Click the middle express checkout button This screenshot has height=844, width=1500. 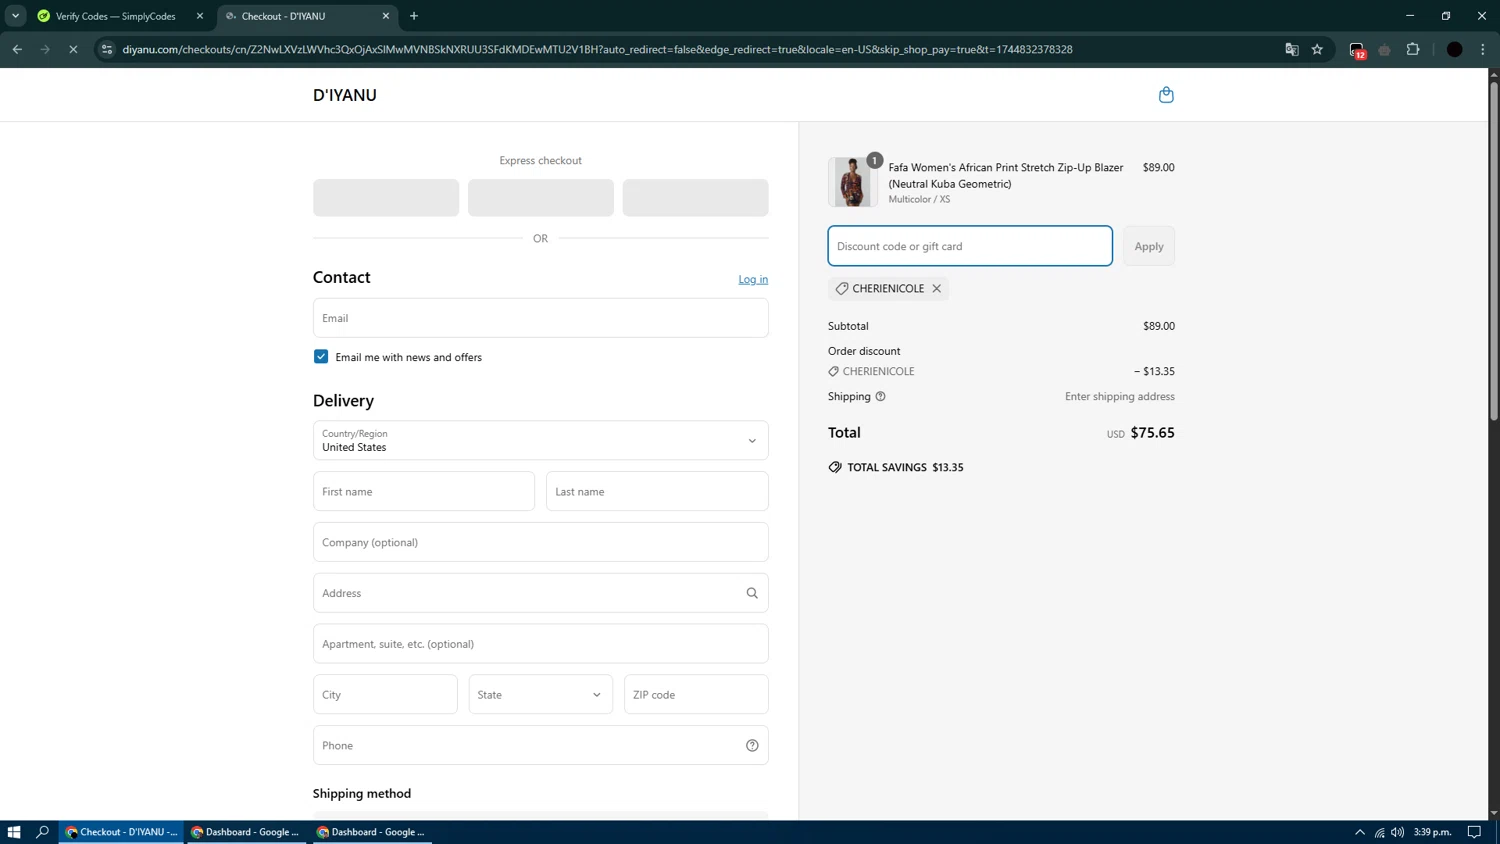(540, 198)
